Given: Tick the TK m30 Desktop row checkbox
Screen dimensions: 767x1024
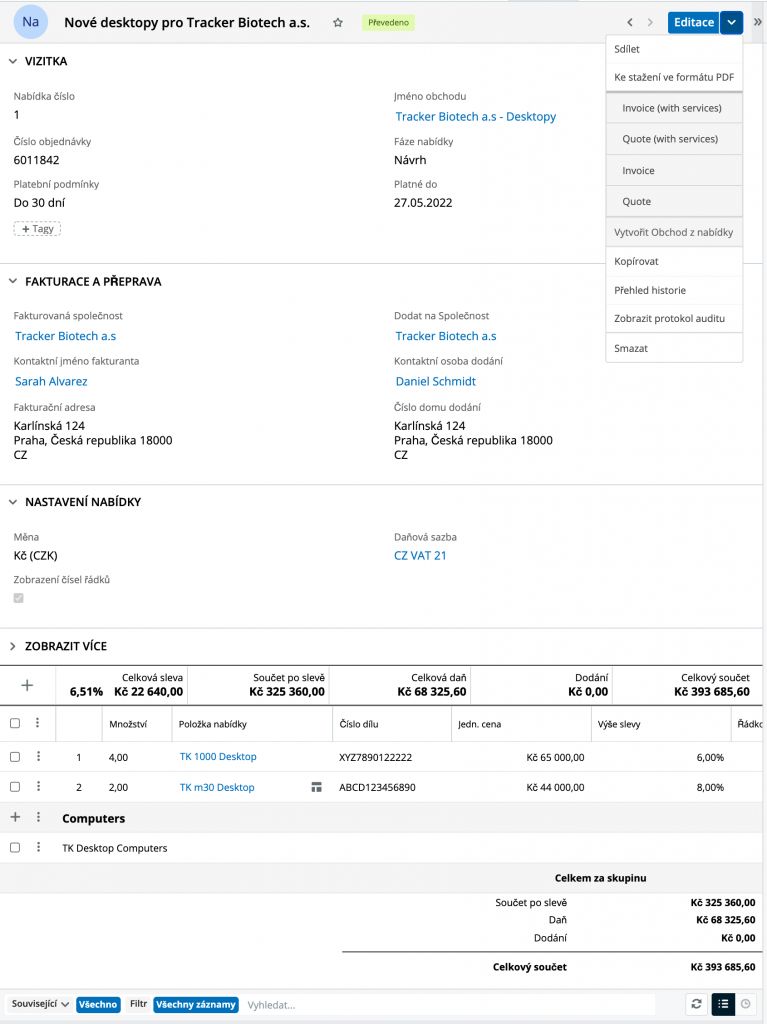Looking at the screenshot, I should coord(15,787).
